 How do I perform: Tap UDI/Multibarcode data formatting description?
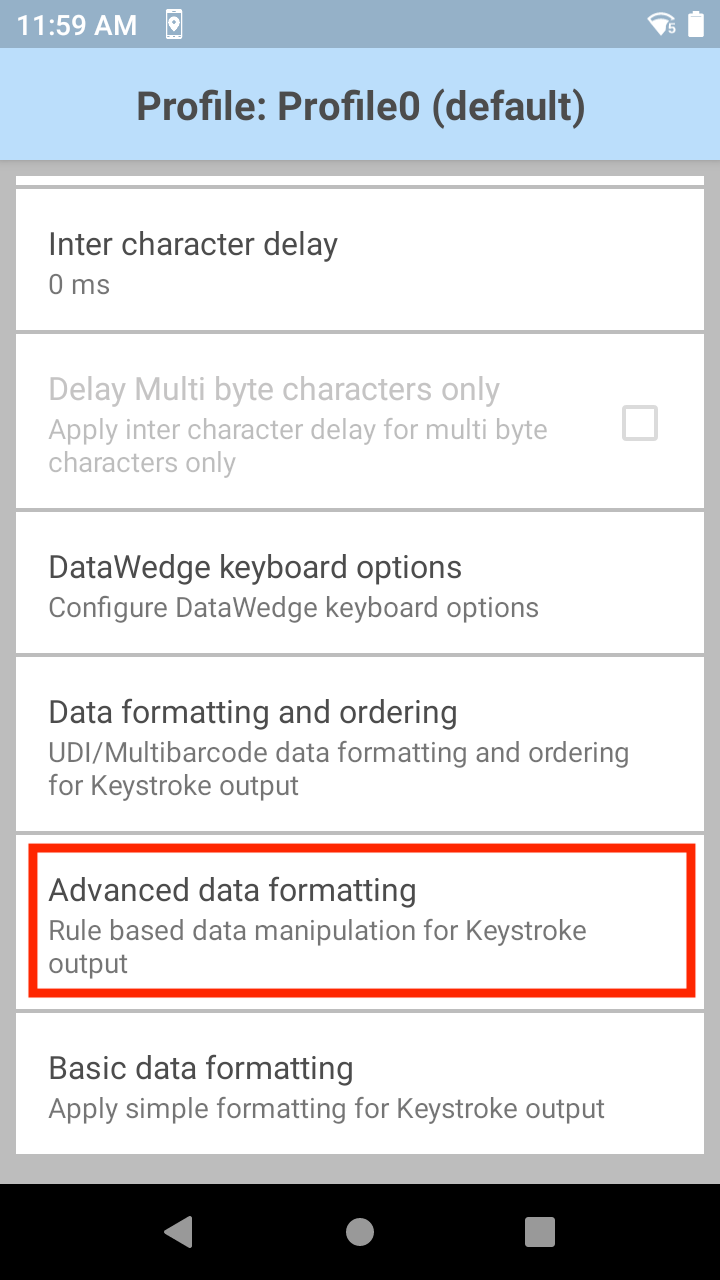tap(338, 769)
